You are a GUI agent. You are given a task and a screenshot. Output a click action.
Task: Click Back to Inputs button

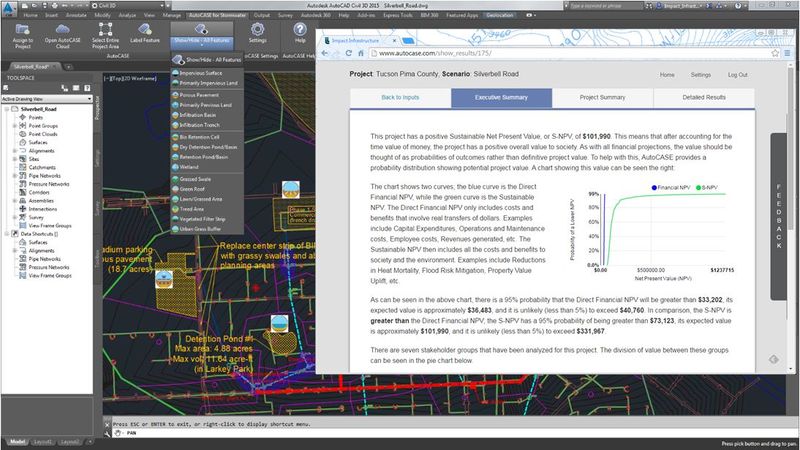tap(400, 98)
